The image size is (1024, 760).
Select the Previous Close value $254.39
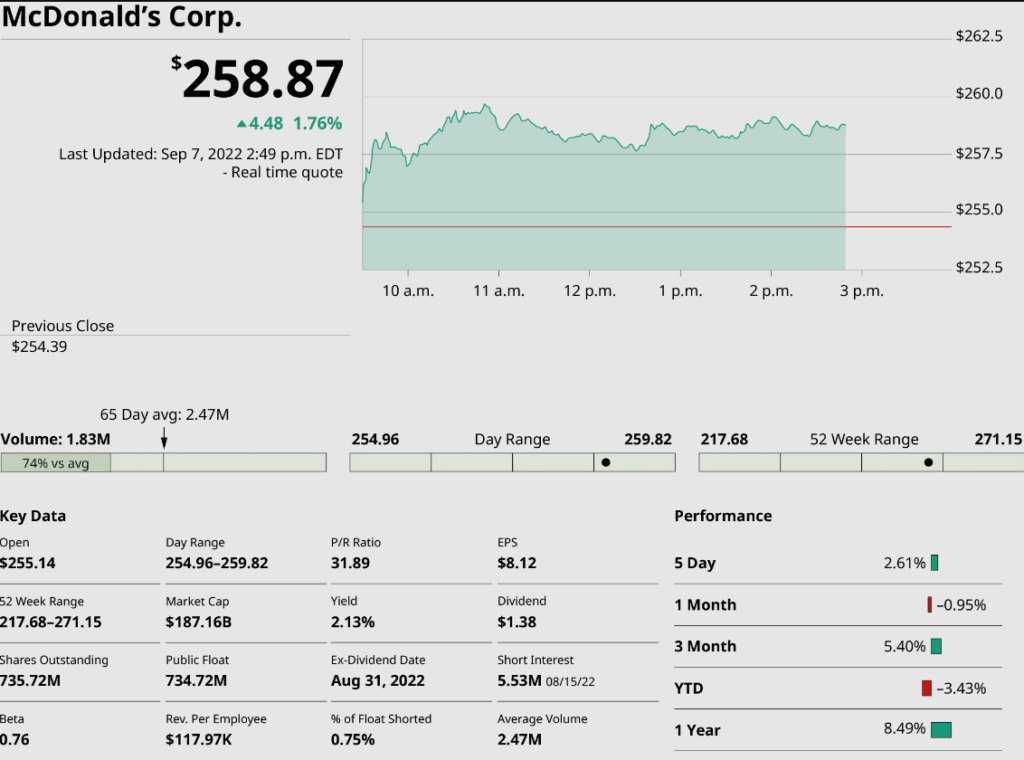39,347
